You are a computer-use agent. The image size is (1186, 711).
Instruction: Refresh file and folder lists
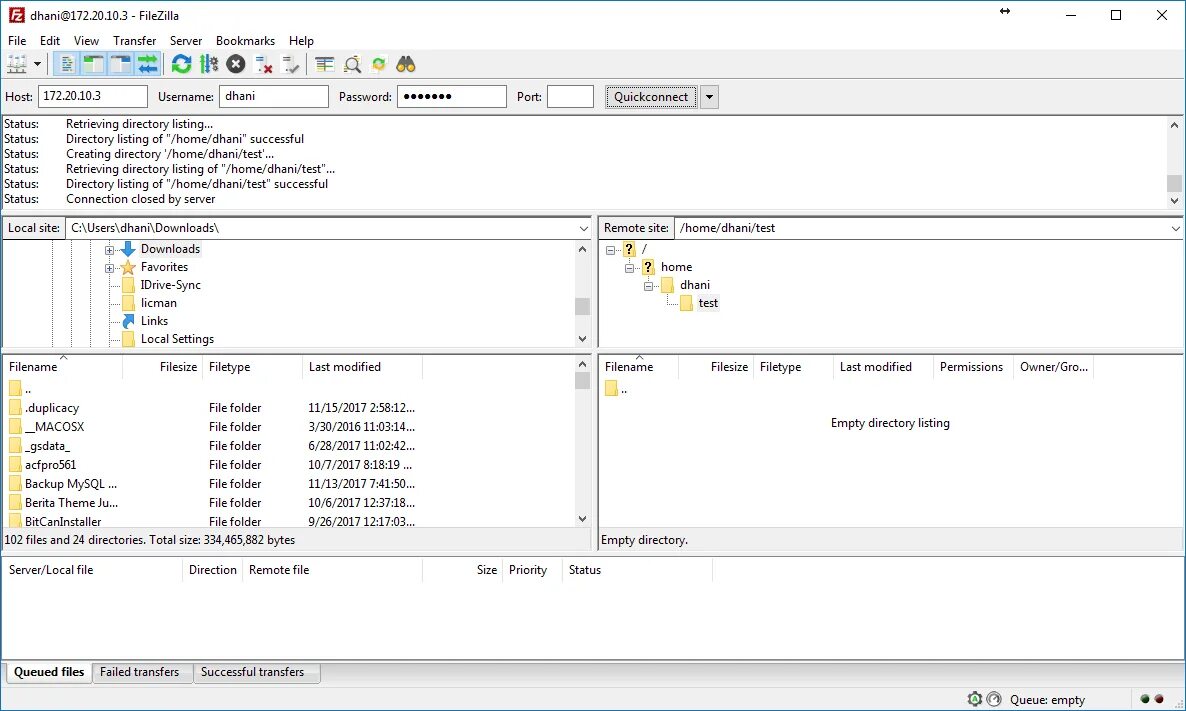(x=181, y=64)
